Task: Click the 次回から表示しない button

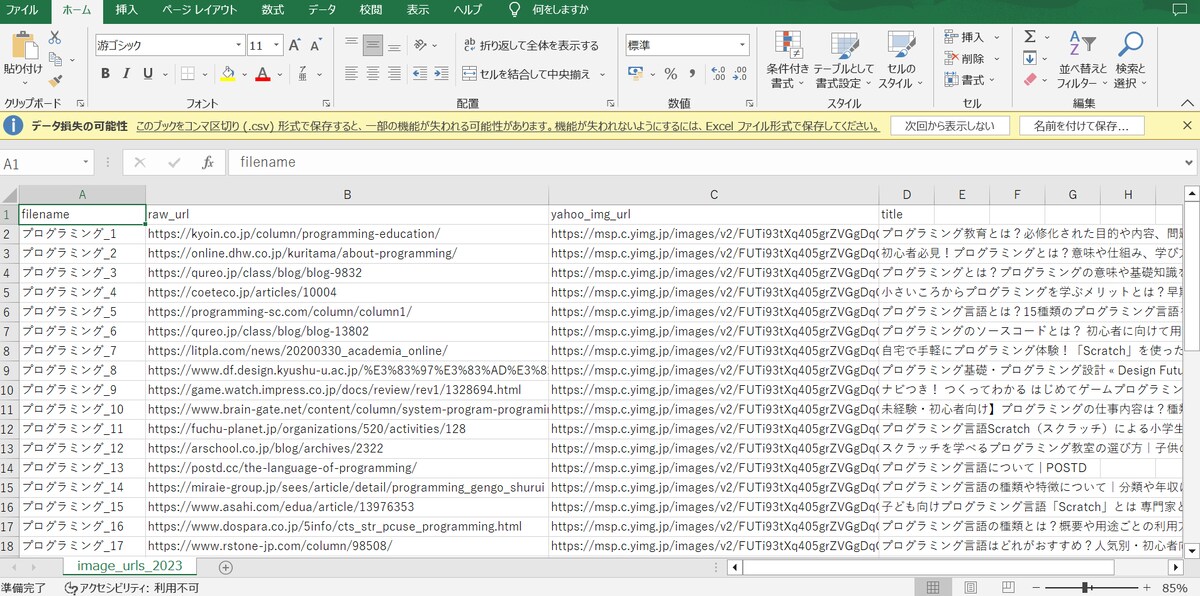Action: (949, 126)
